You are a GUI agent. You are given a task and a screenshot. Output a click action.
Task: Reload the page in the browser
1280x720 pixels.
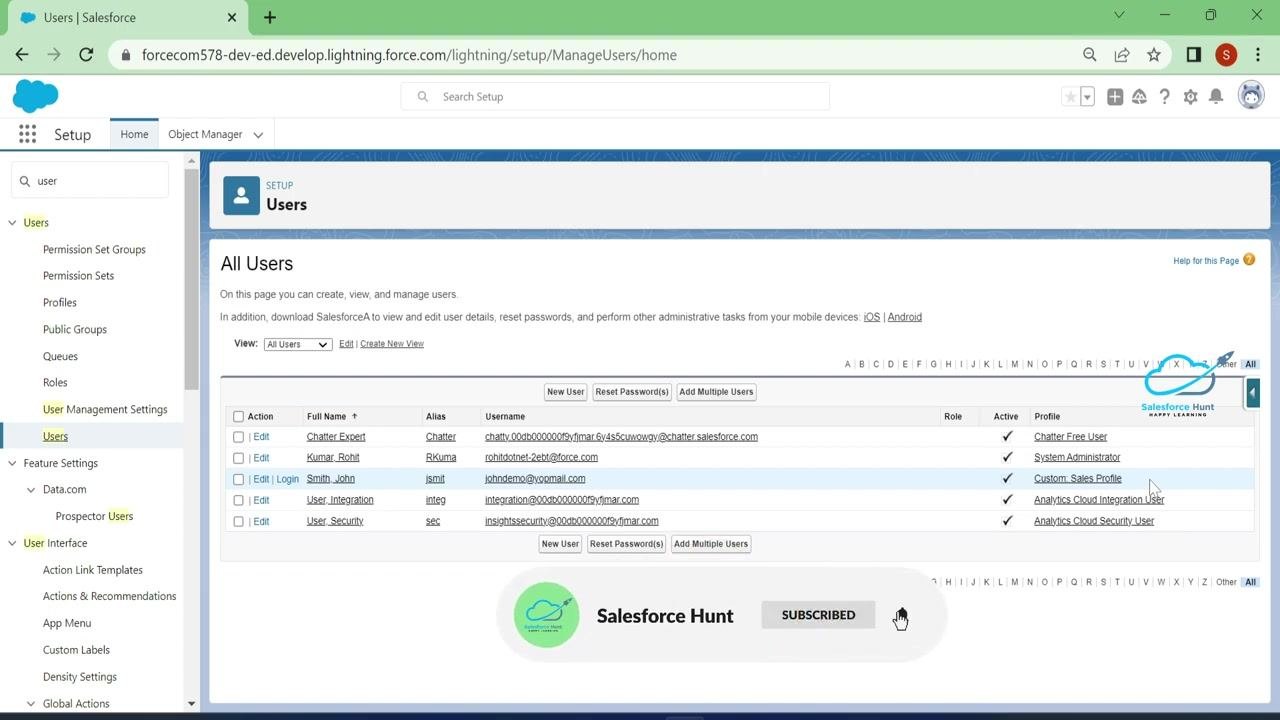[86, 55]
